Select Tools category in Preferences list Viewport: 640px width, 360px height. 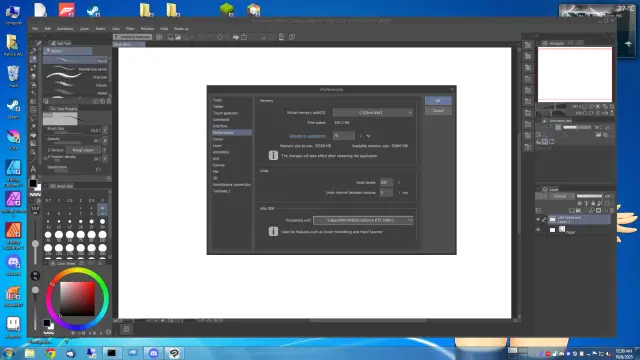pyautogui.click(x=217, y=100)
